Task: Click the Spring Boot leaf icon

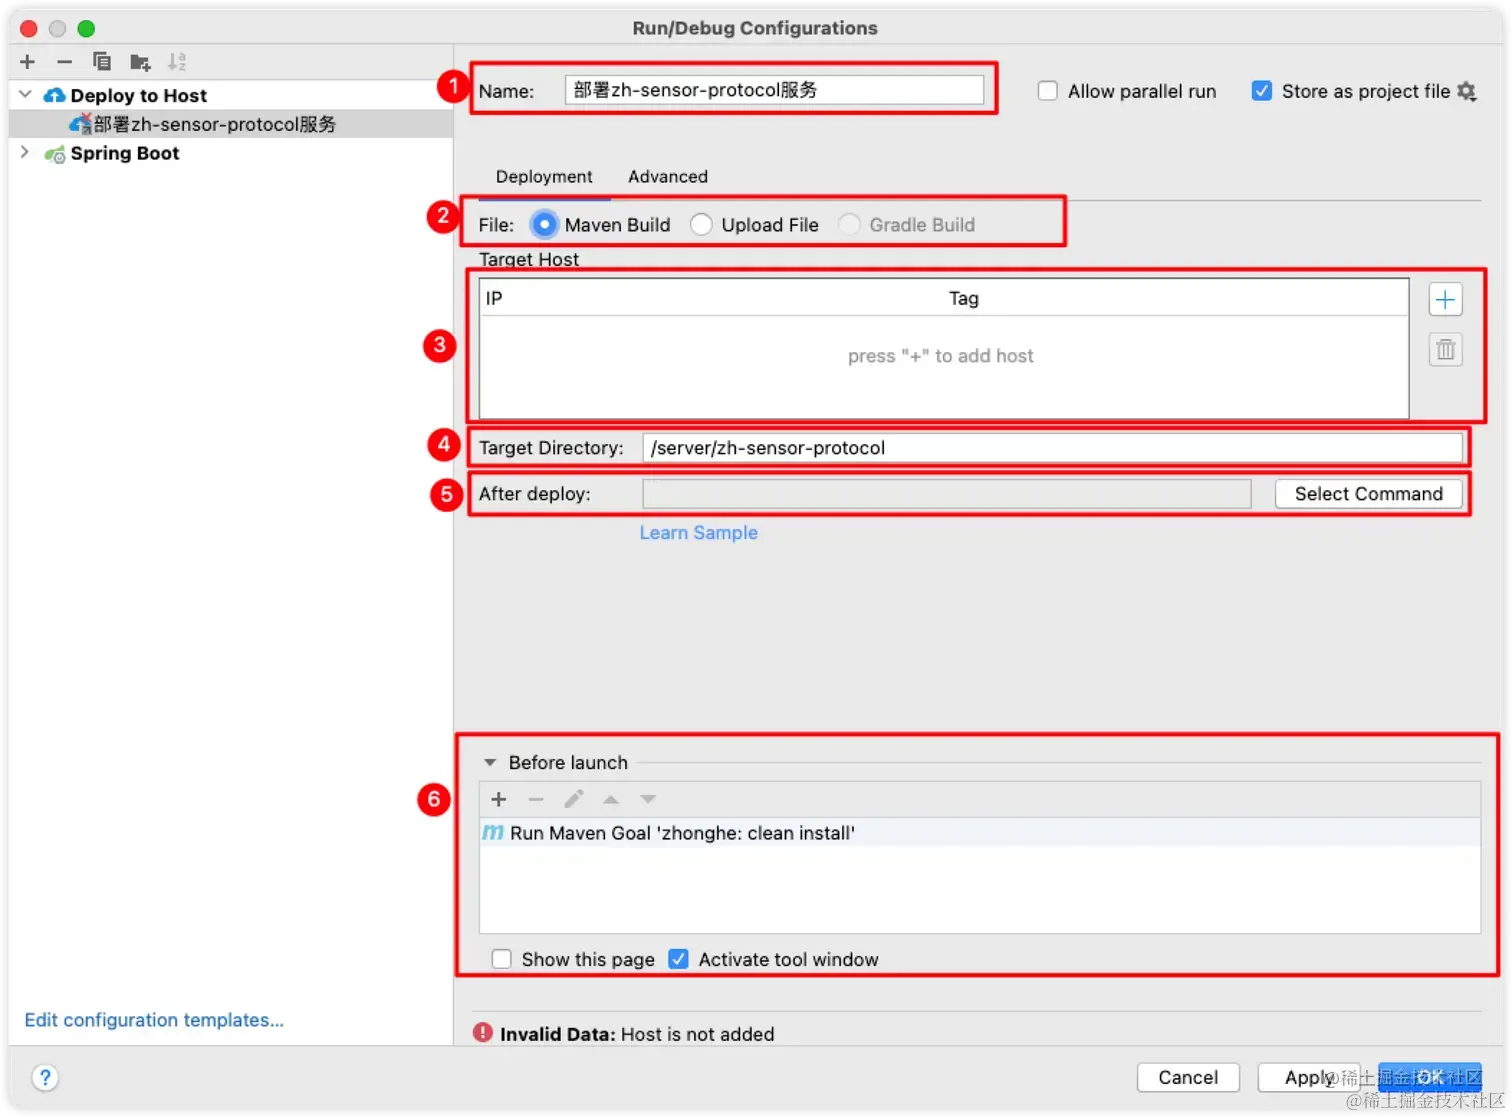Action: coord(55,154)
